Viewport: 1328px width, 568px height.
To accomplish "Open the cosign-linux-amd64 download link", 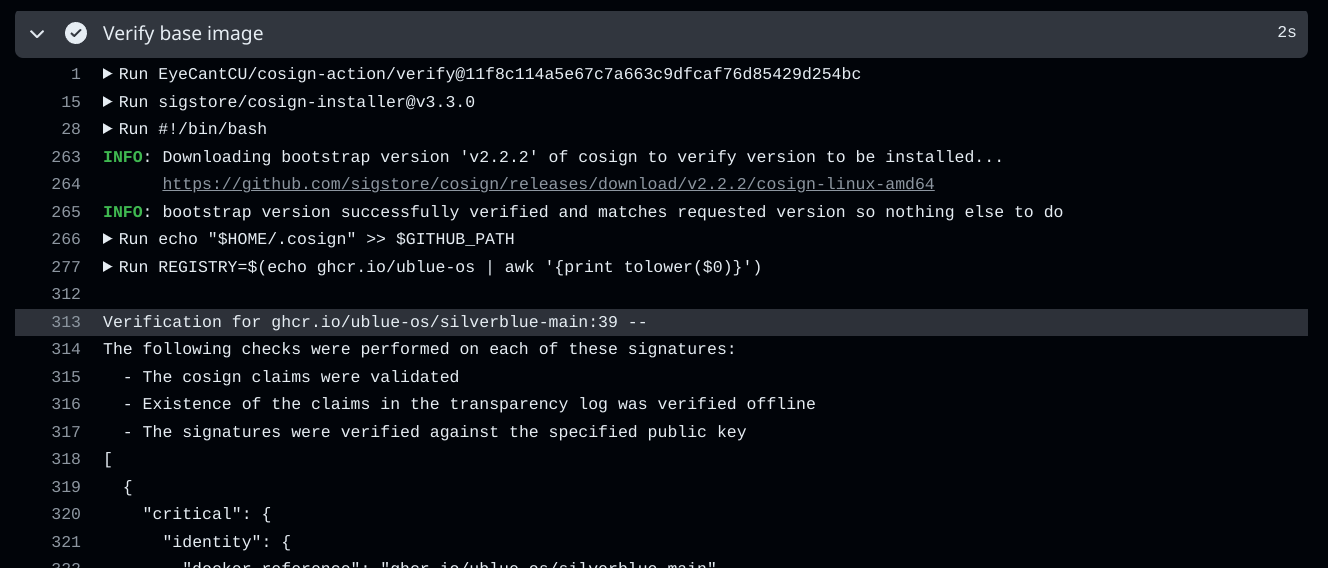I will tap(548, 185).
